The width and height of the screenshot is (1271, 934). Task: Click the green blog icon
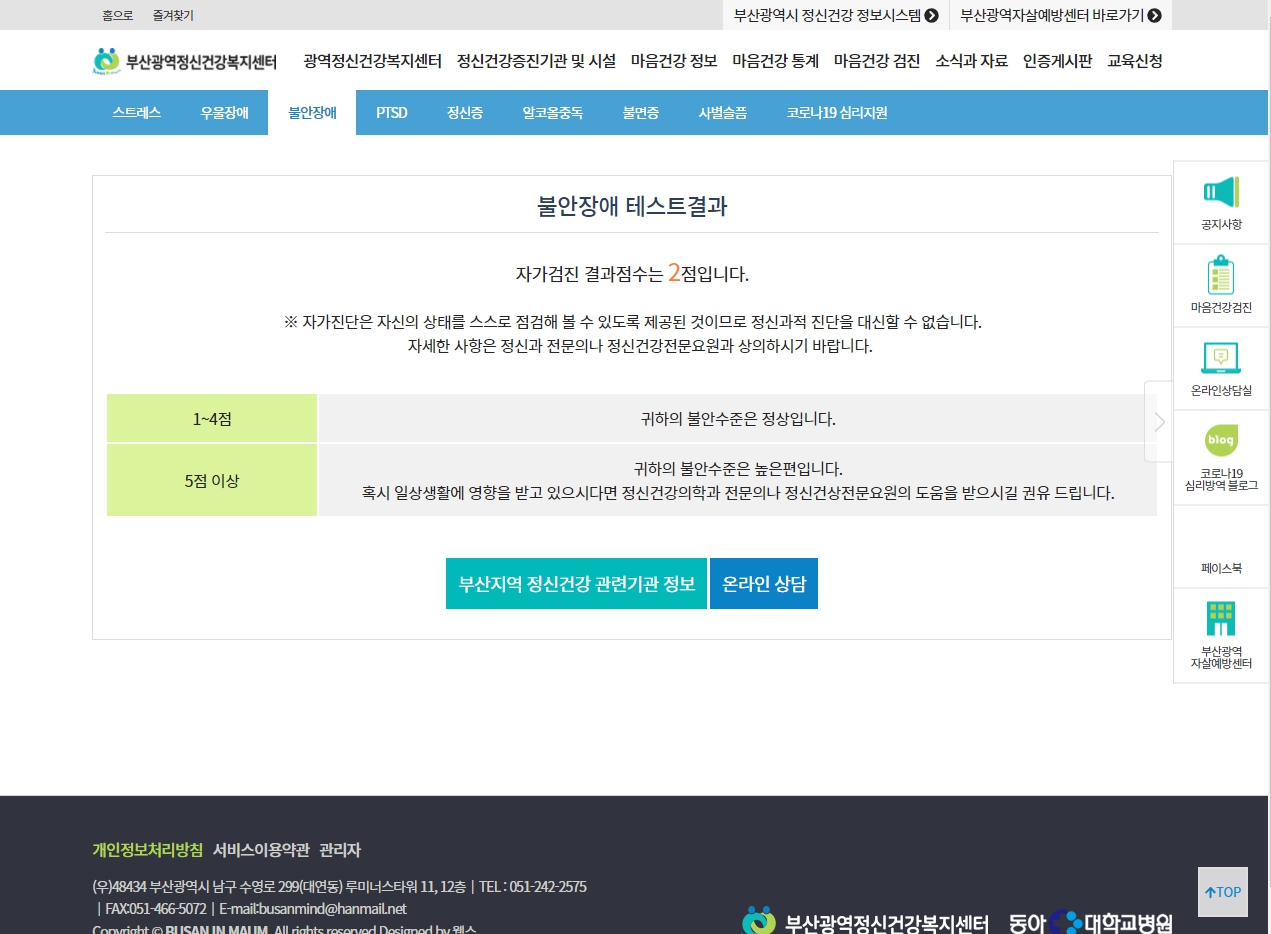click(1221, 440)
